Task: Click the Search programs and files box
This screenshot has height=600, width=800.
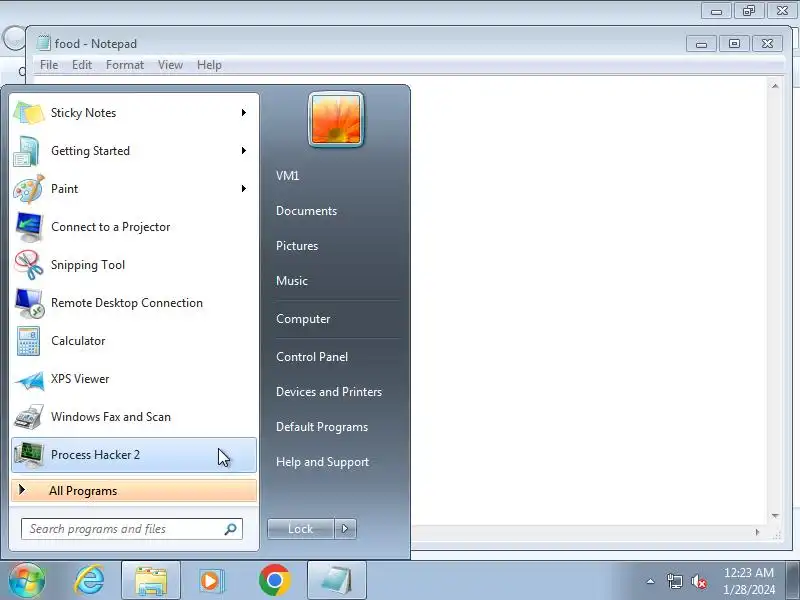Action: click(x=132, y=529)
